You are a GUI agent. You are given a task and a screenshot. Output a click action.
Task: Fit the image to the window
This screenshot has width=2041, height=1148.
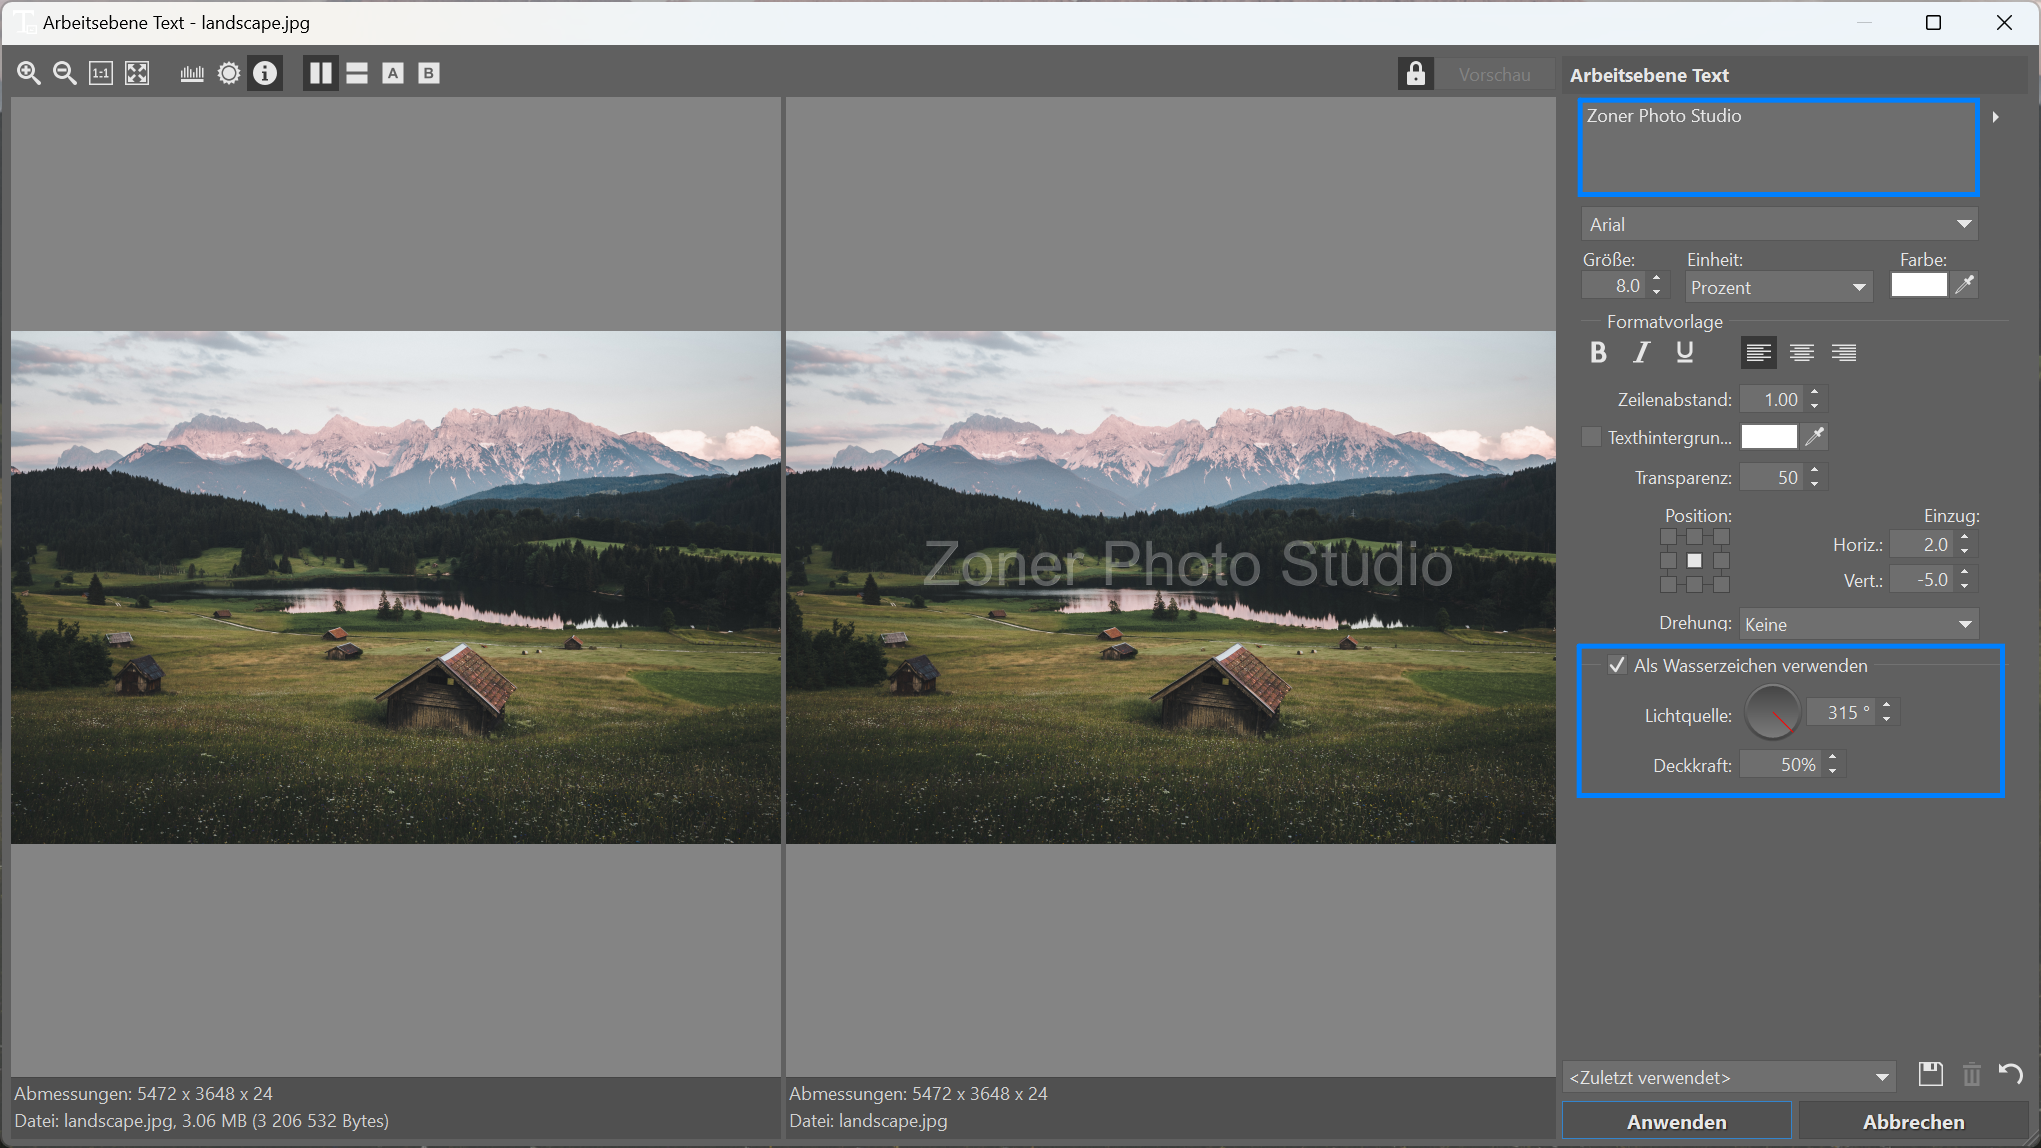point(137,73)
